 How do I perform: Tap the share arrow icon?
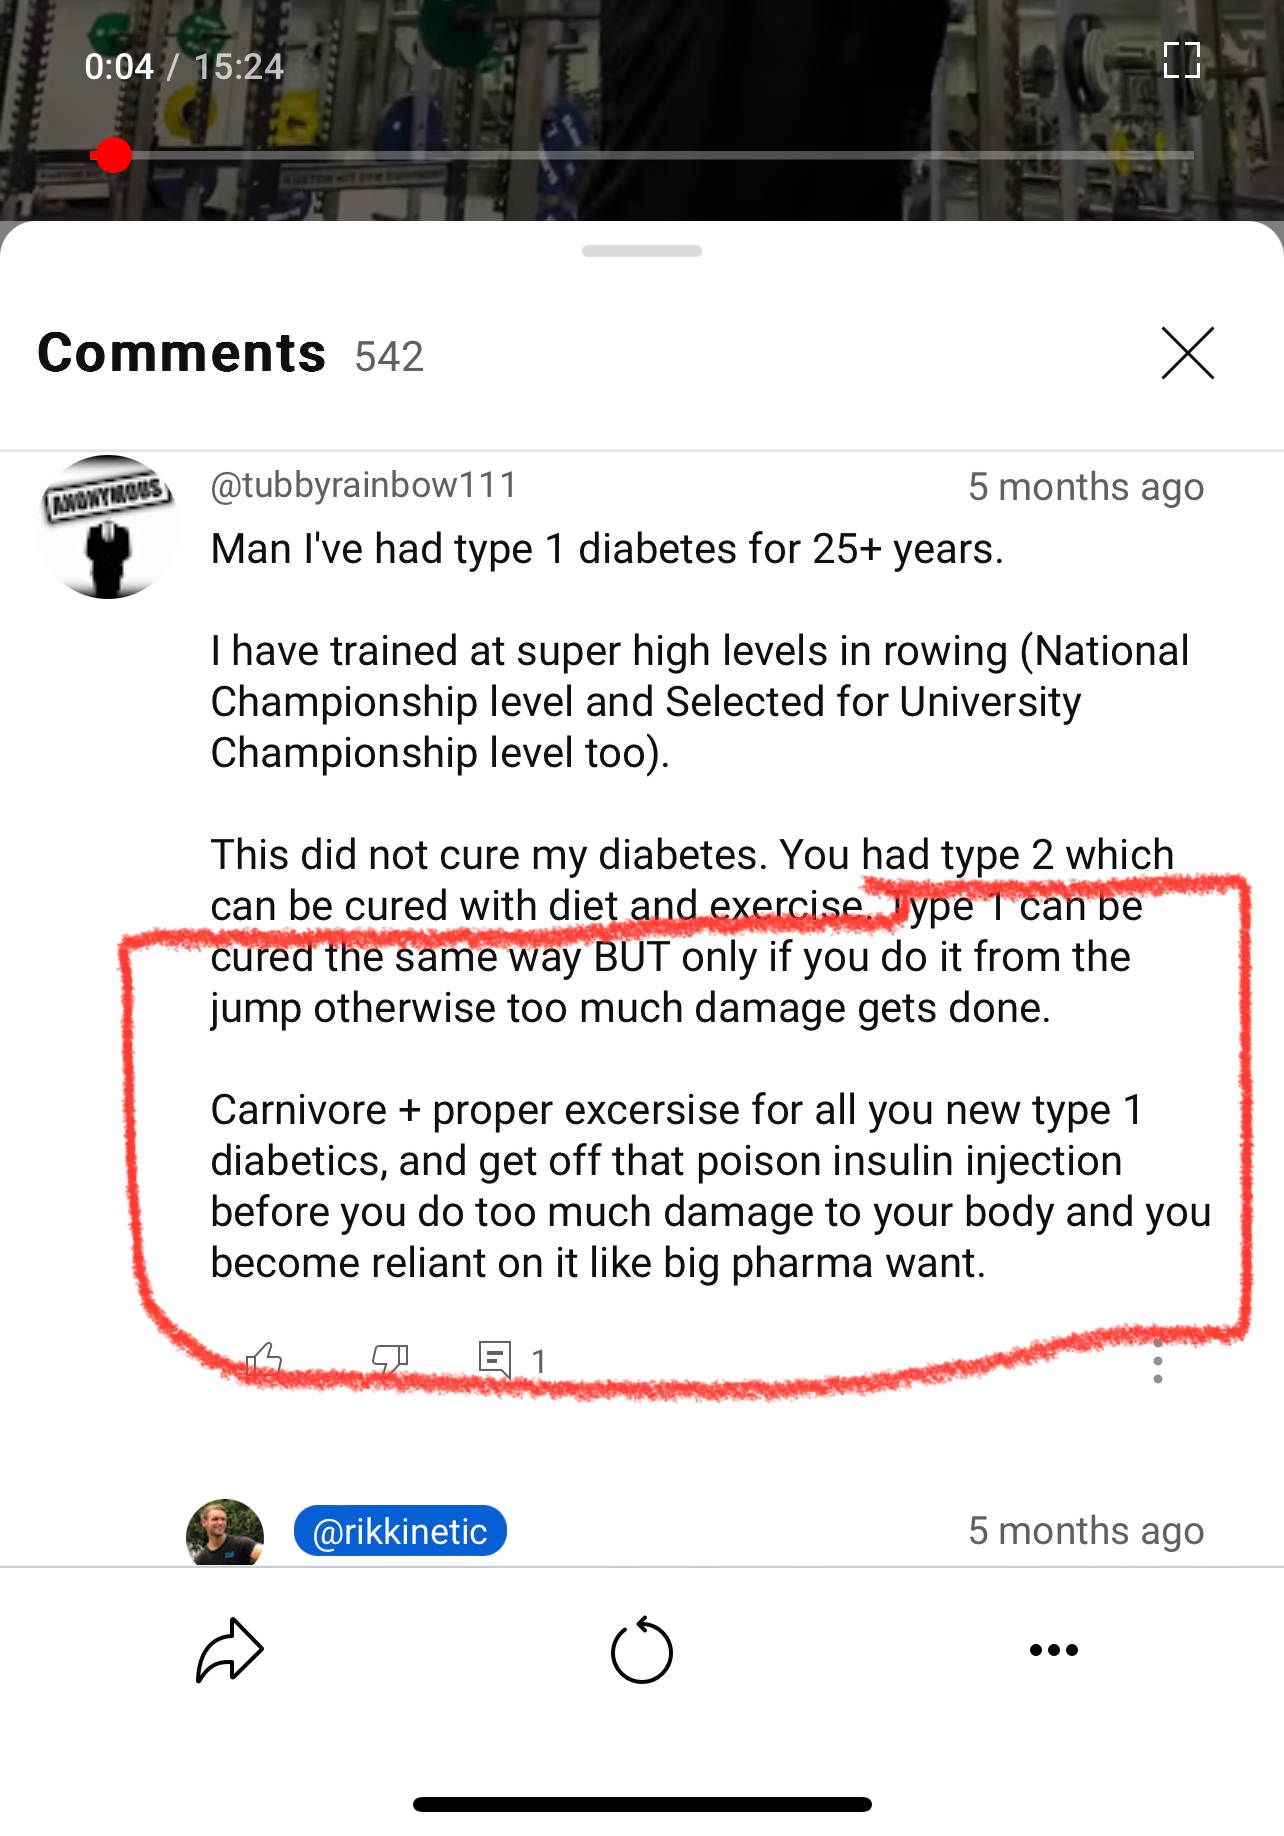click(229, 1650)
